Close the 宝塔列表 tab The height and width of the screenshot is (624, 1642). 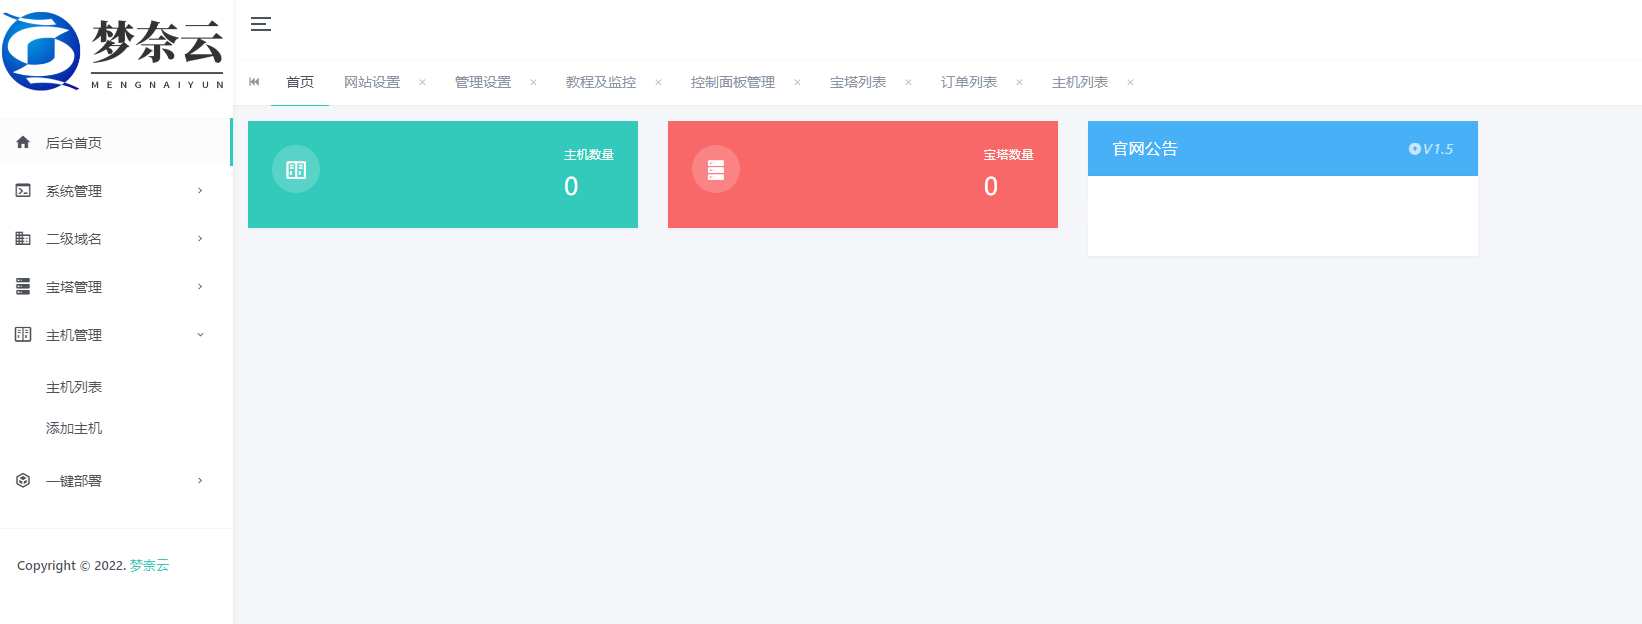pyautogui.click(x=908, y=82)
